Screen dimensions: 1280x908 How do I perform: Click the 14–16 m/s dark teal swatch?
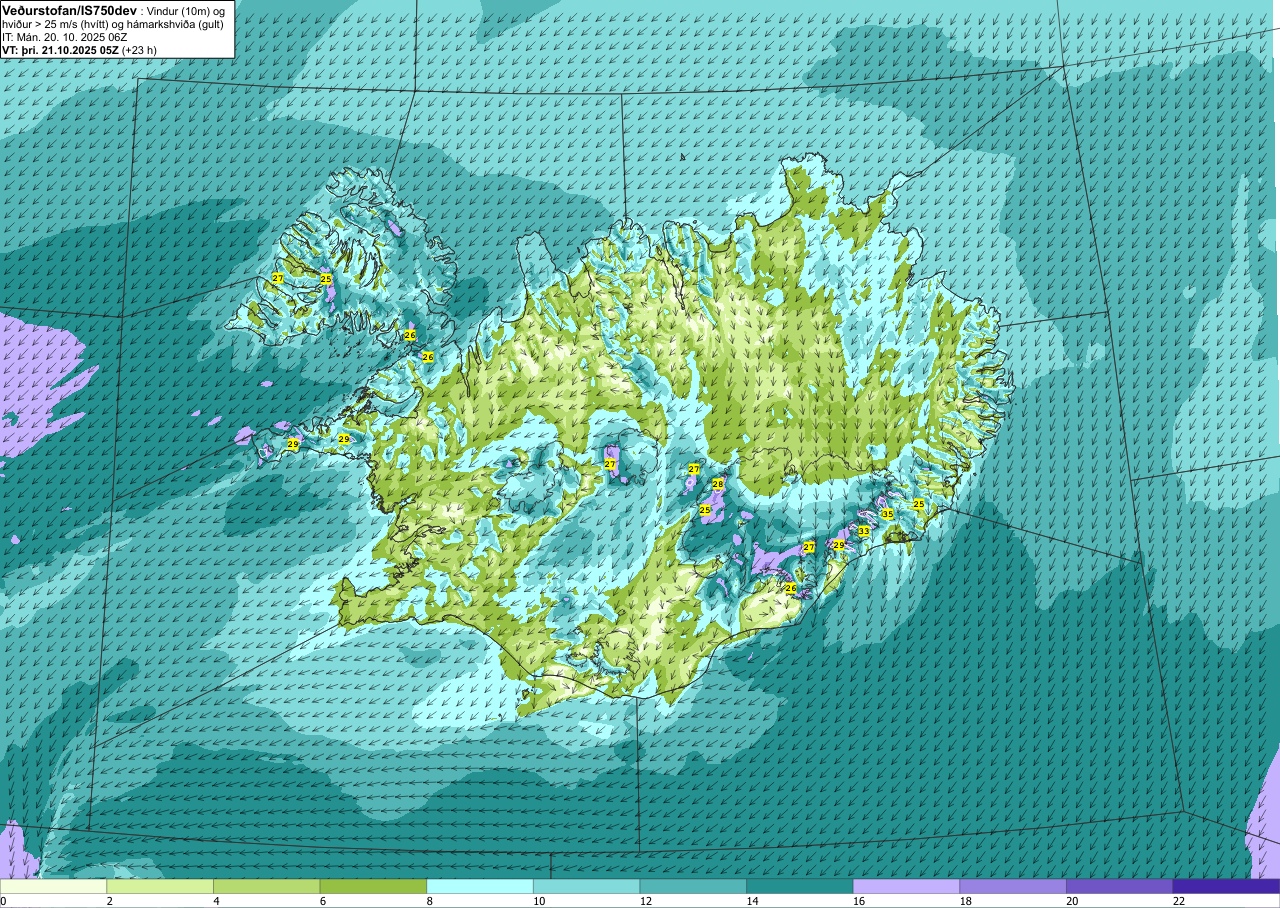(800, 886)
